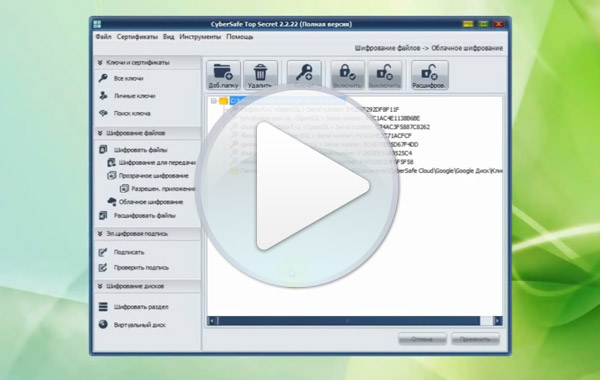Collapse the Ключи и сертификаты section
Viewport: 600px width, 380px height.
coord(100,62)
